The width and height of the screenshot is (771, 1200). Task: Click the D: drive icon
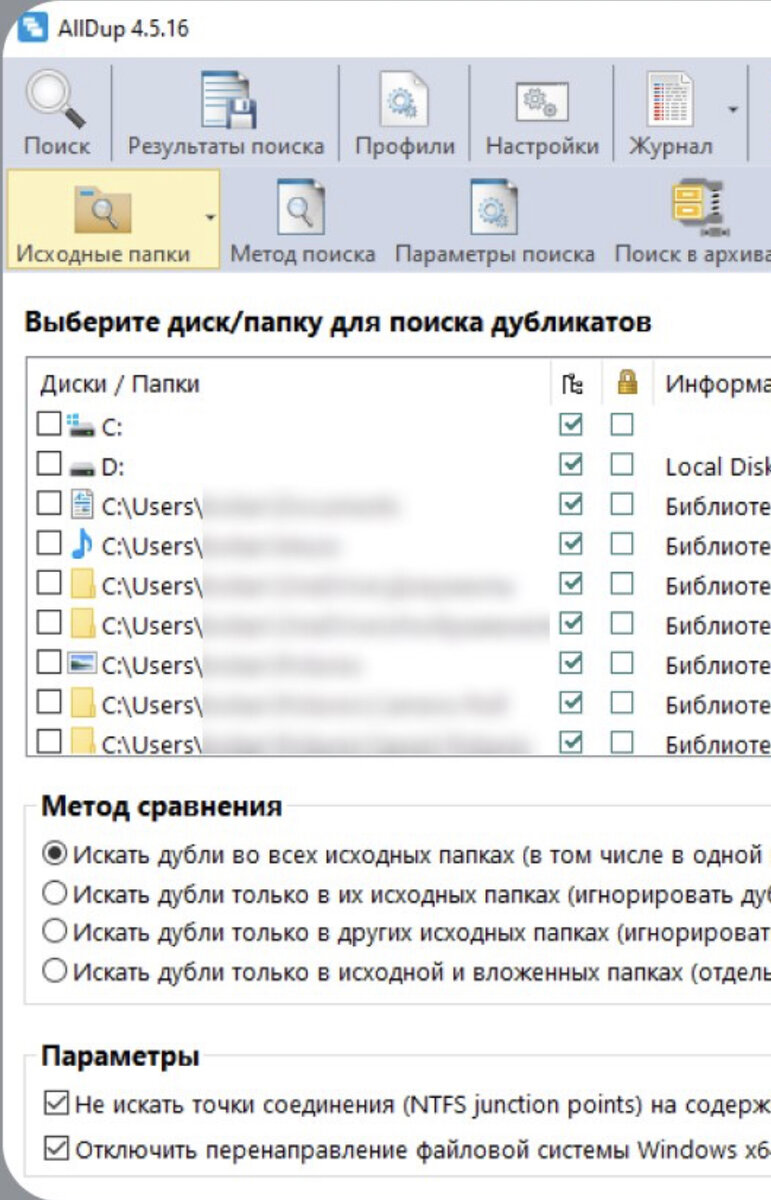(80, 466)
